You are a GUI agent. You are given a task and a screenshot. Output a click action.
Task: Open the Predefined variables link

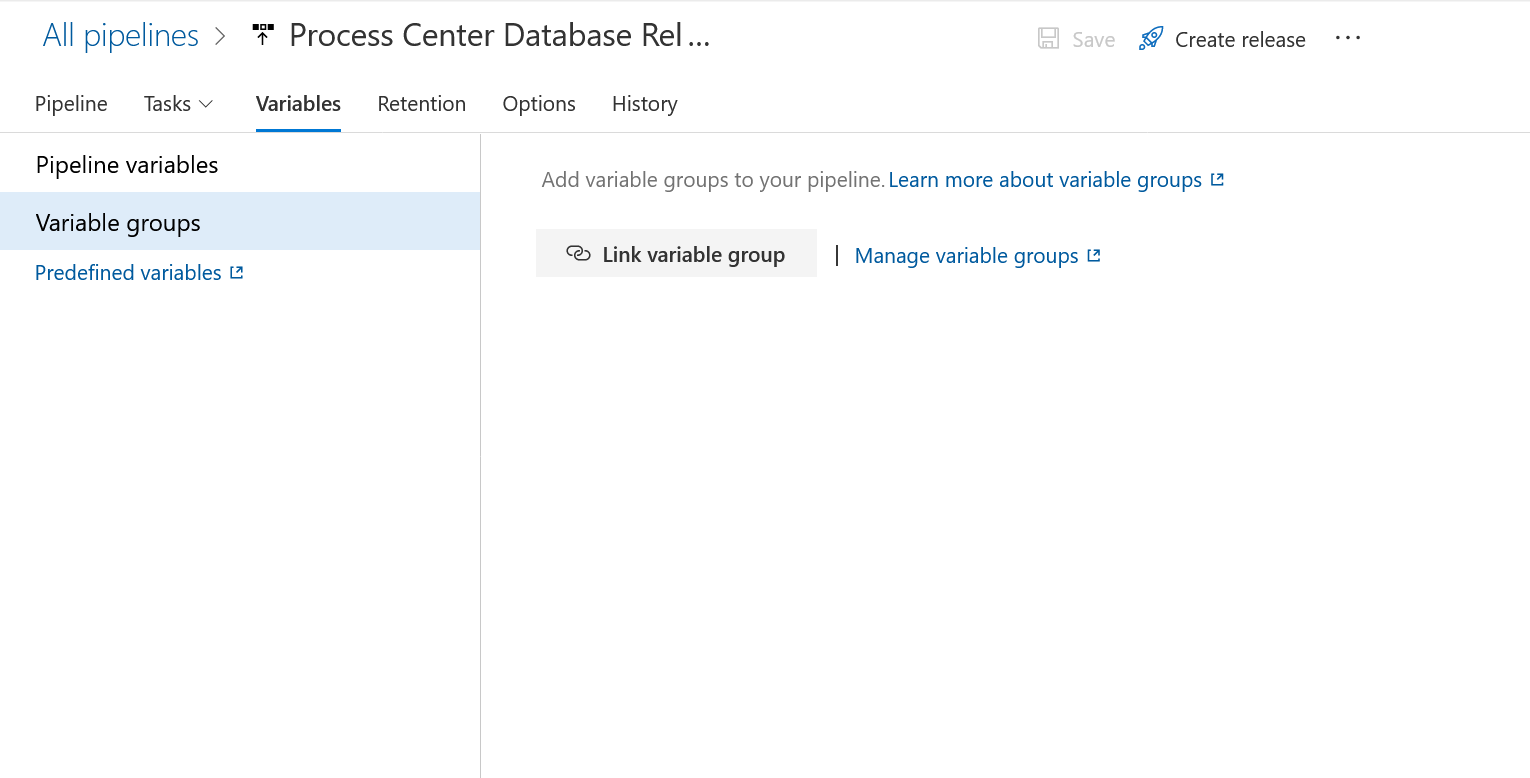point(128,272)
